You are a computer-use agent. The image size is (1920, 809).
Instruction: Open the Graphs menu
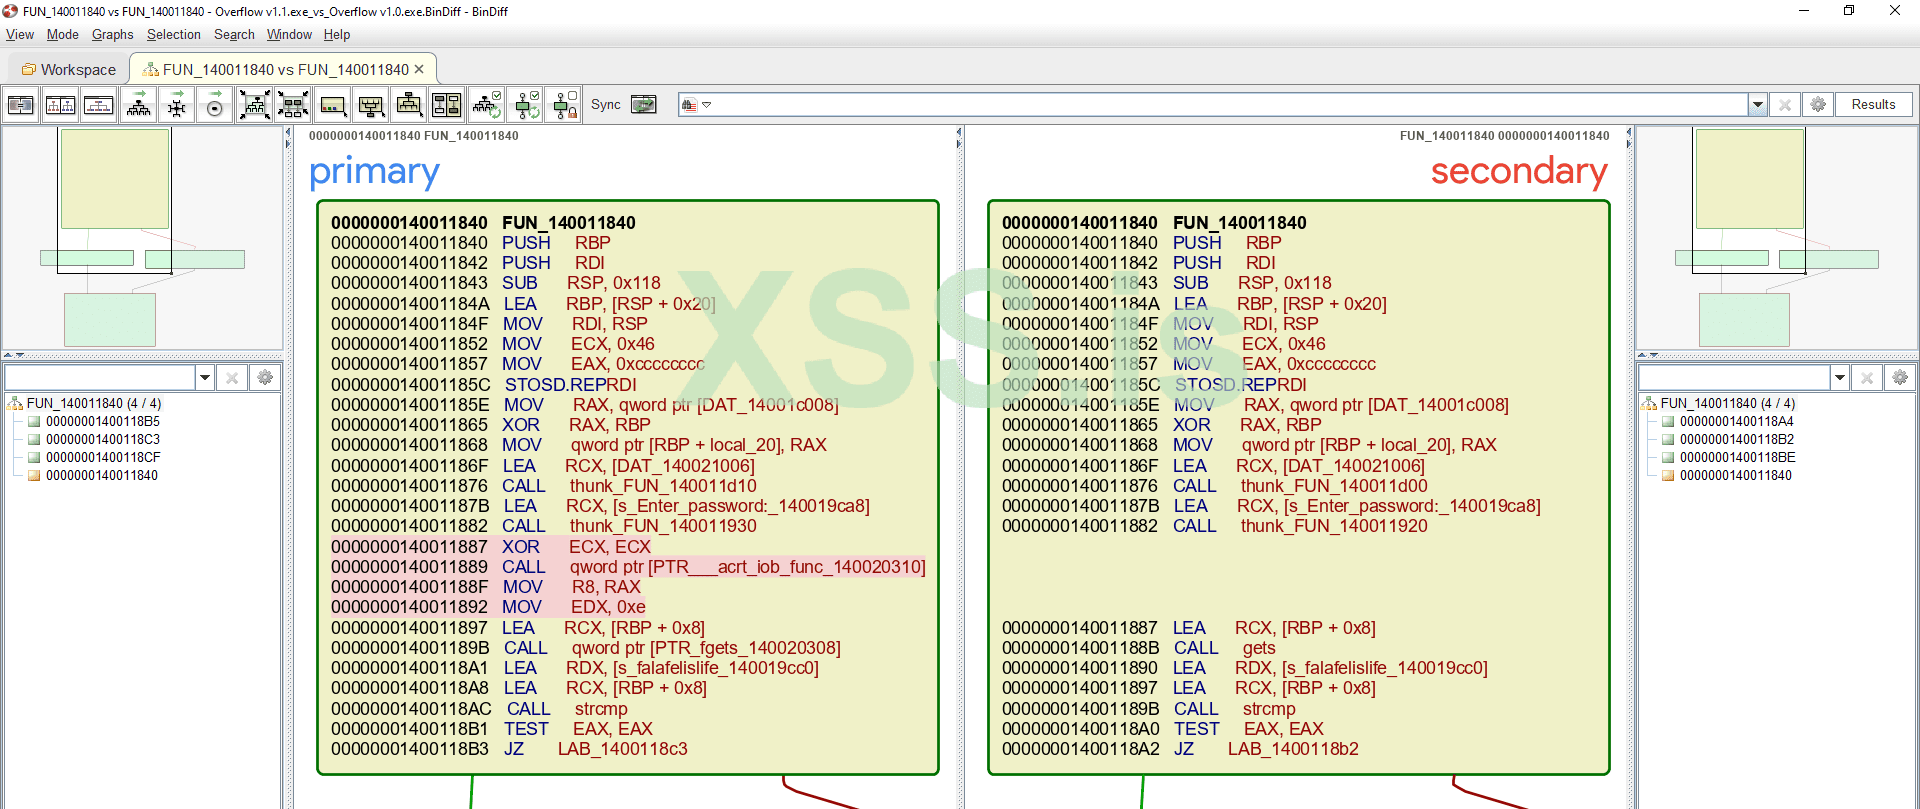point(112,34)
